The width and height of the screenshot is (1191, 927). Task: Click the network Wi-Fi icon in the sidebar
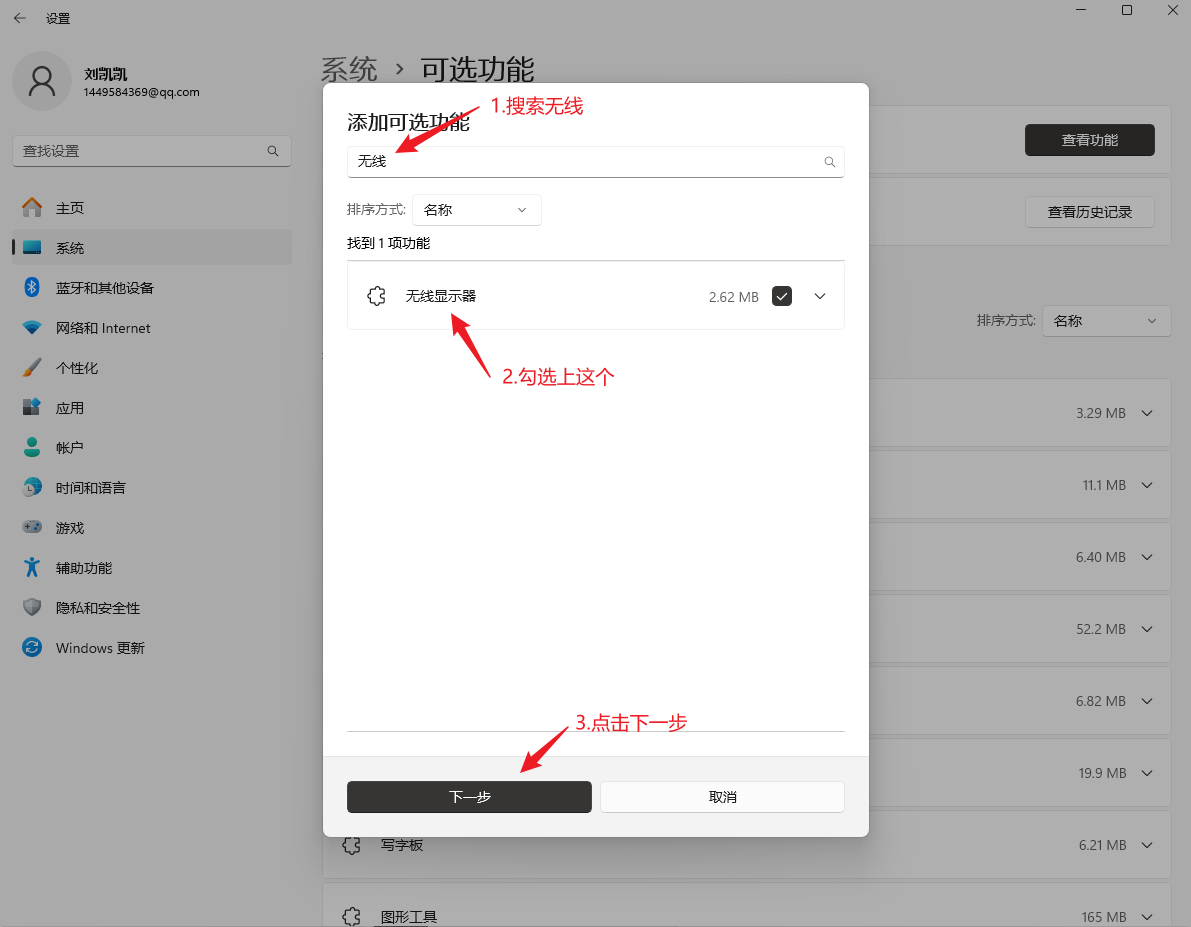(32, 328)
